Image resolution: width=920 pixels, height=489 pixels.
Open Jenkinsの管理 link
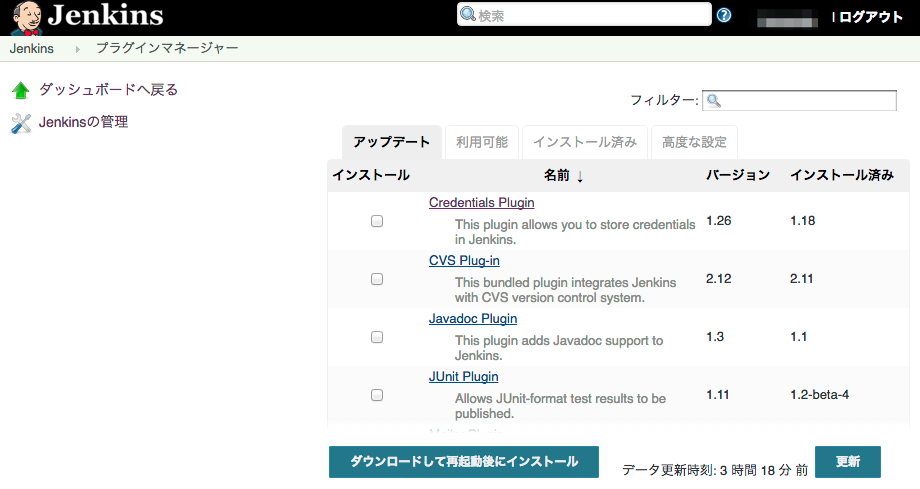[x=83, y=122]
